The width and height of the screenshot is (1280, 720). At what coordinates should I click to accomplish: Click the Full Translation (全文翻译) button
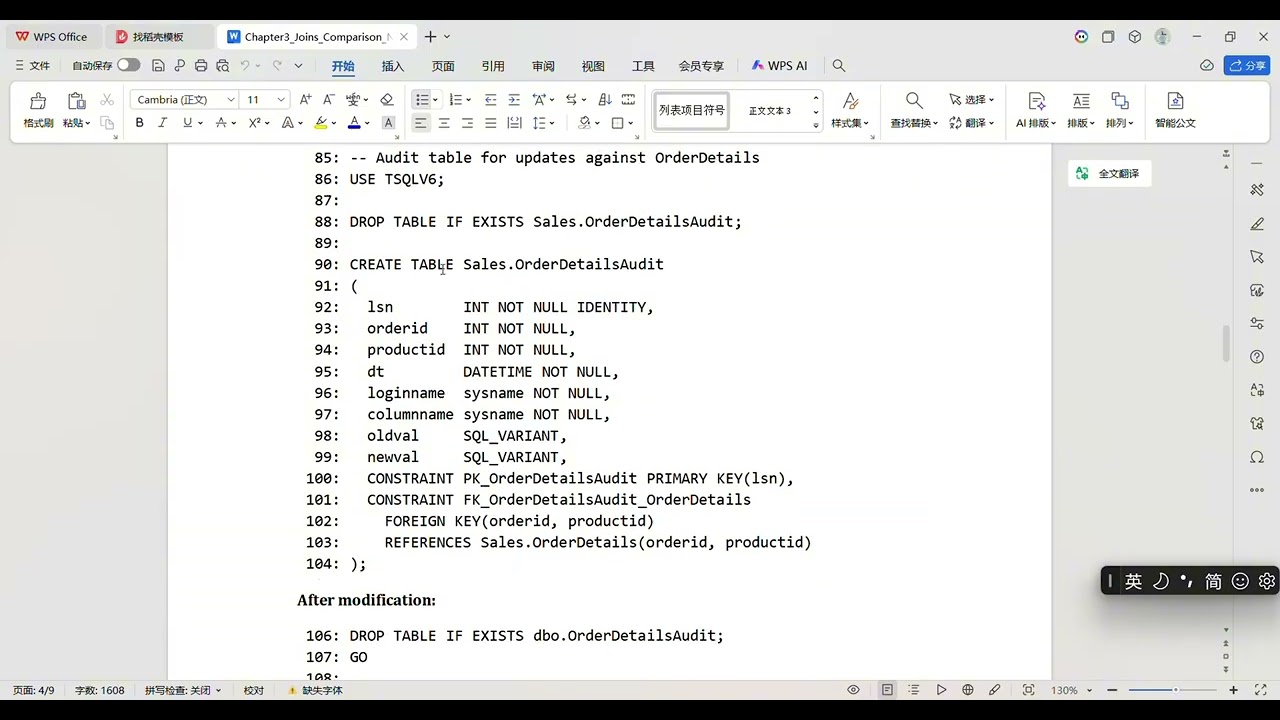click(1109, 173)
